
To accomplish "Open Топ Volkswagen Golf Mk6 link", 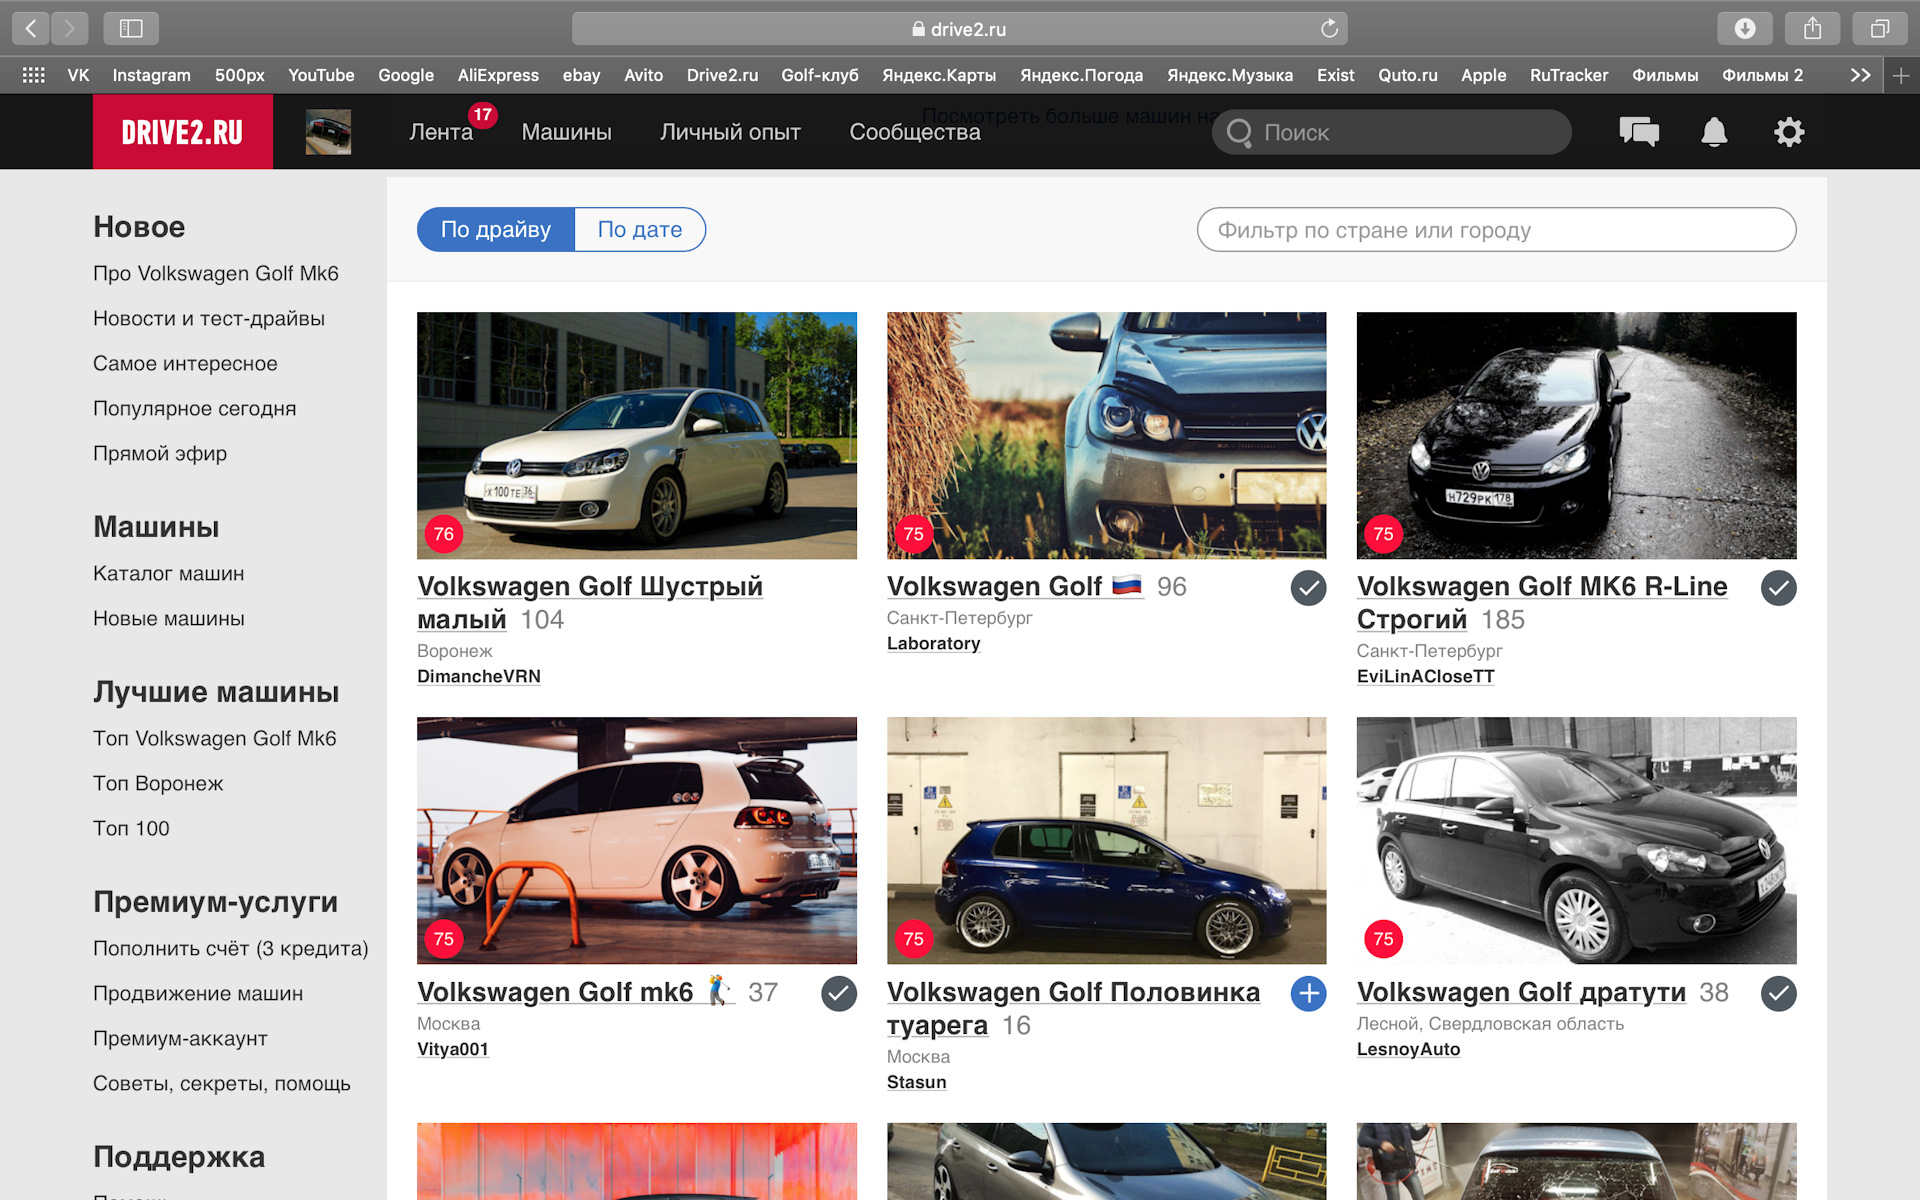I will point(214,739).
